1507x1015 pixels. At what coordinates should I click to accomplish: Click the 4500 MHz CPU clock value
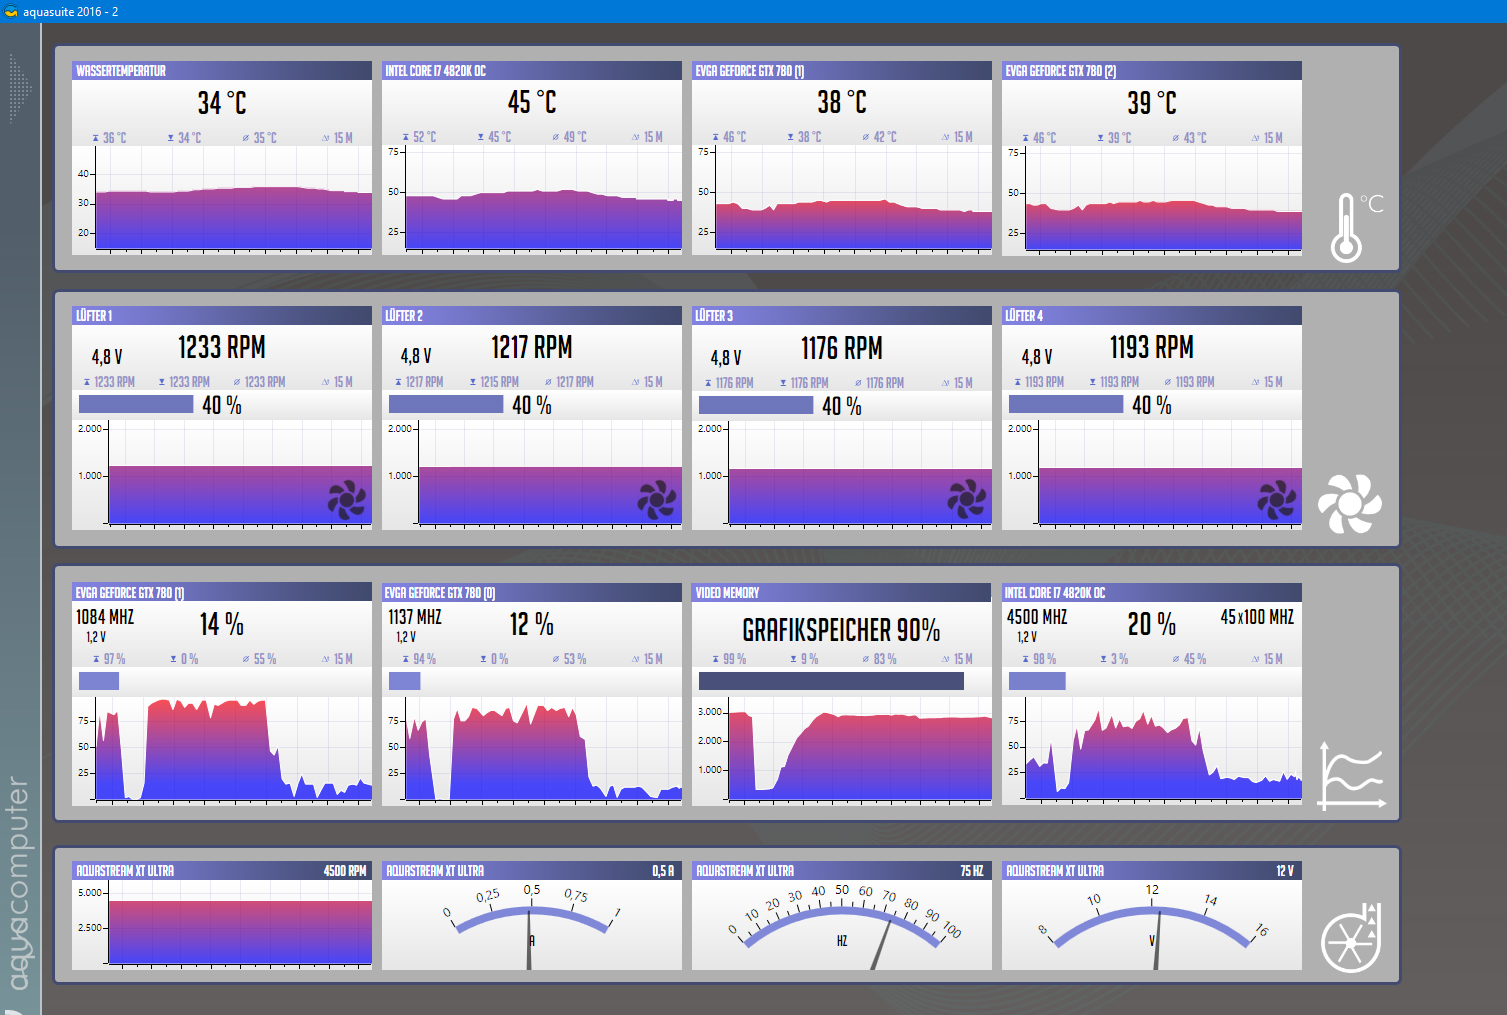tap(1037, 617)
